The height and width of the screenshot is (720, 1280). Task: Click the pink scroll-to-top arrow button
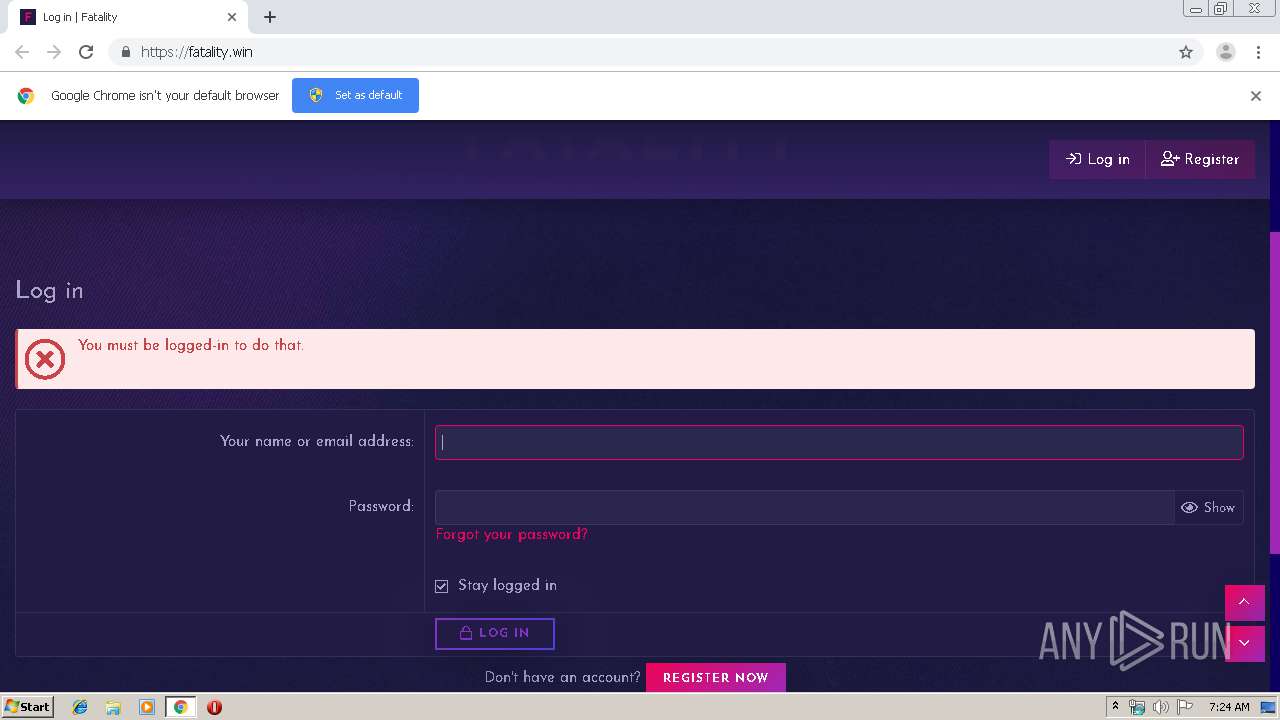[x=1244, y=602]
